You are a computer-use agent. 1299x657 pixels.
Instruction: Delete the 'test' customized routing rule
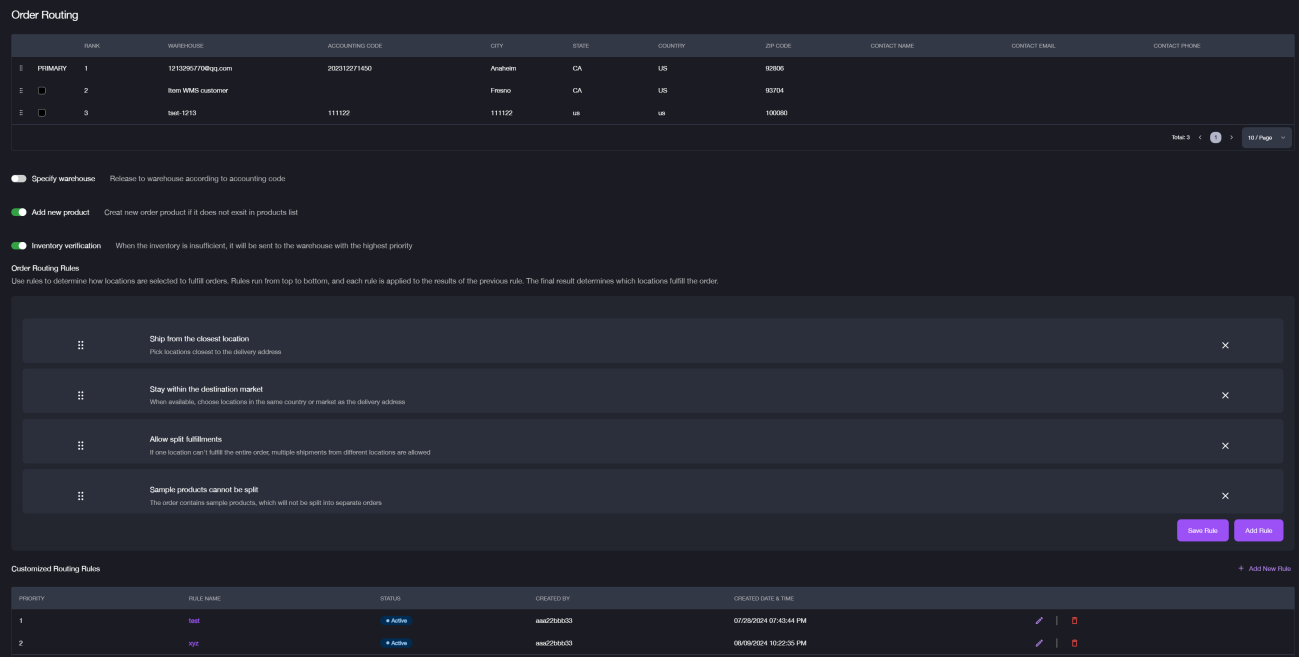1075,621
